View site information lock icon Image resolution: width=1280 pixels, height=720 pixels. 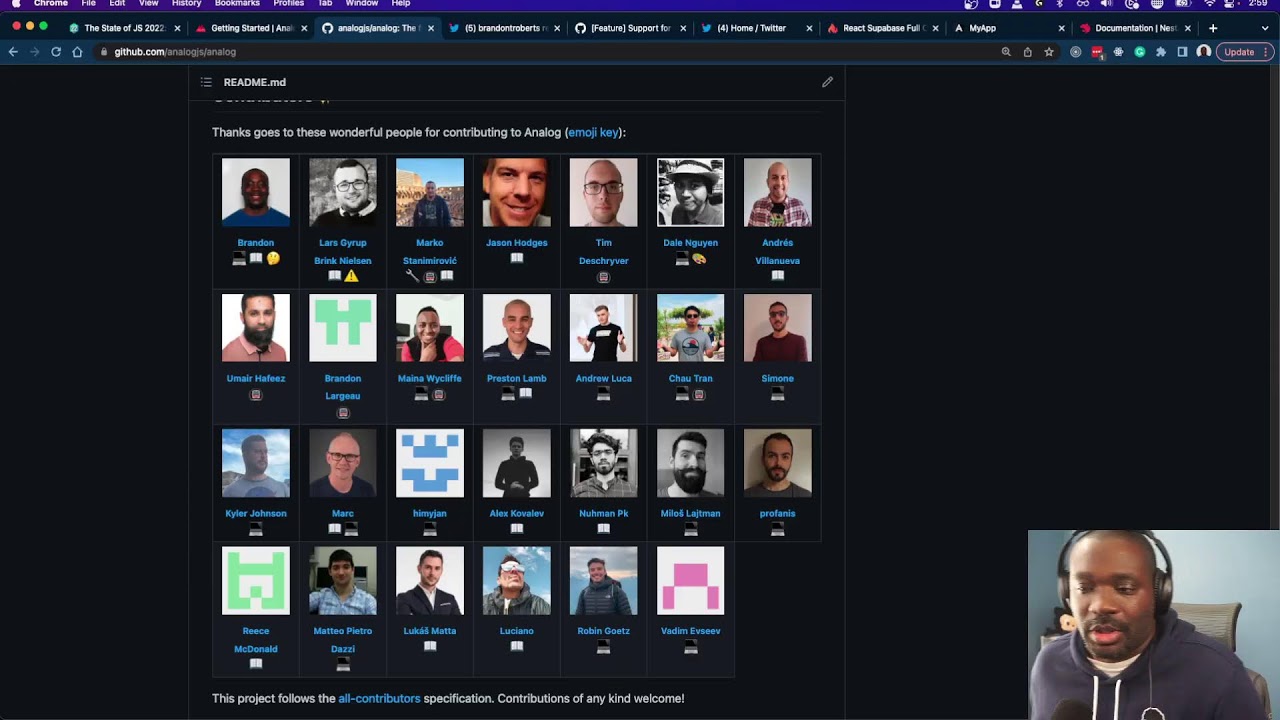[x=104, y=52]
